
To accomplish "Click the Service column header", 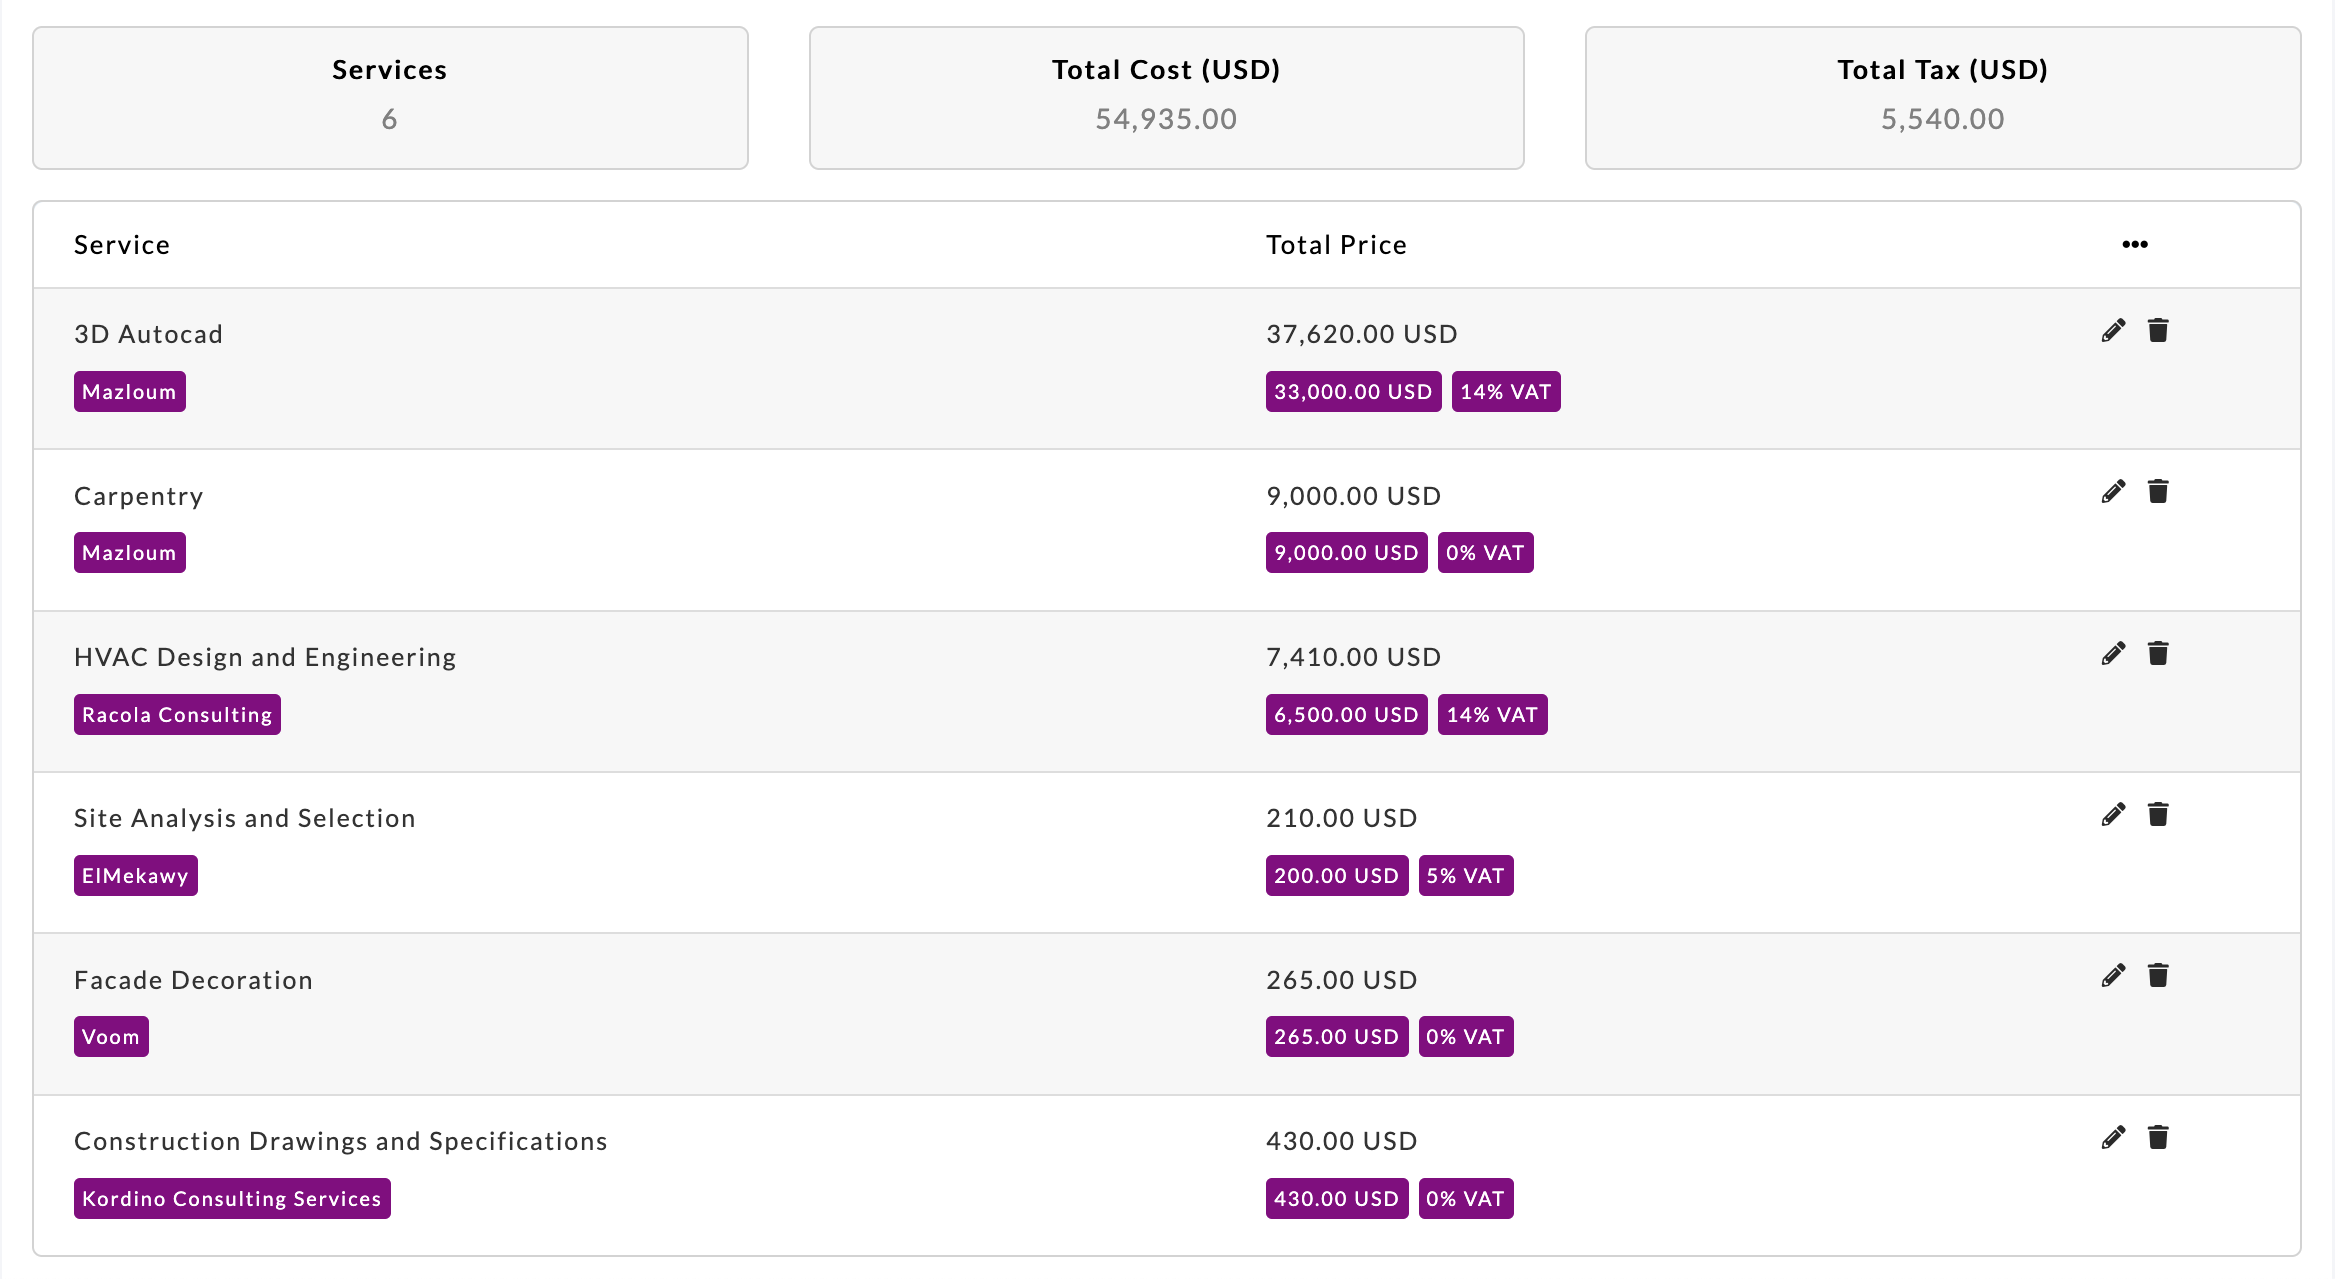I will point(122,245).
